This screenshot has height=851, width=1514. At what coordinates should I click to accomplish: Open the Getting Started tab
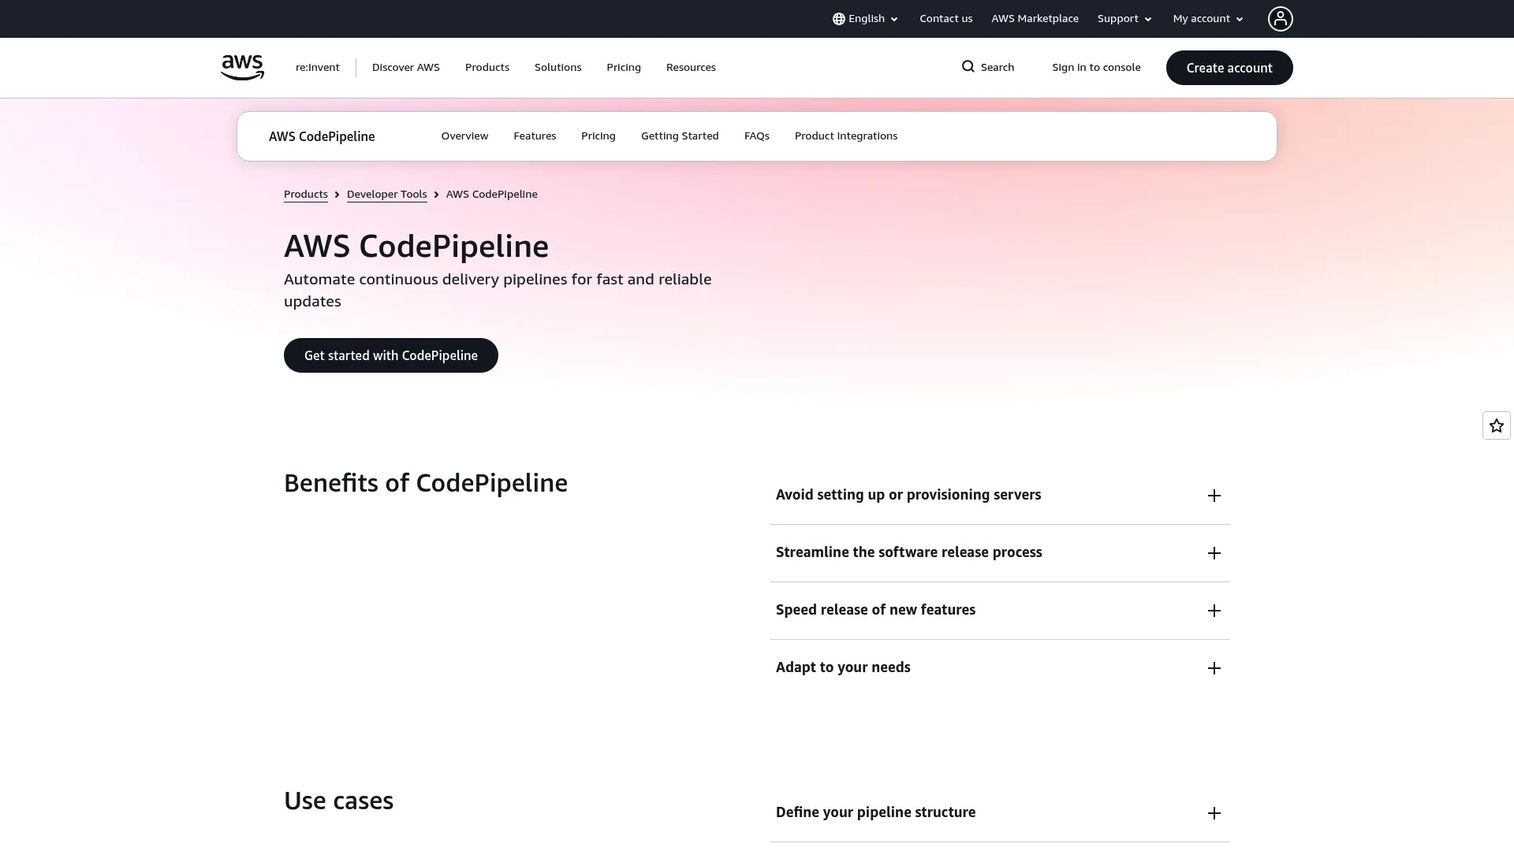pyautogui.click(x=680, y=136)
